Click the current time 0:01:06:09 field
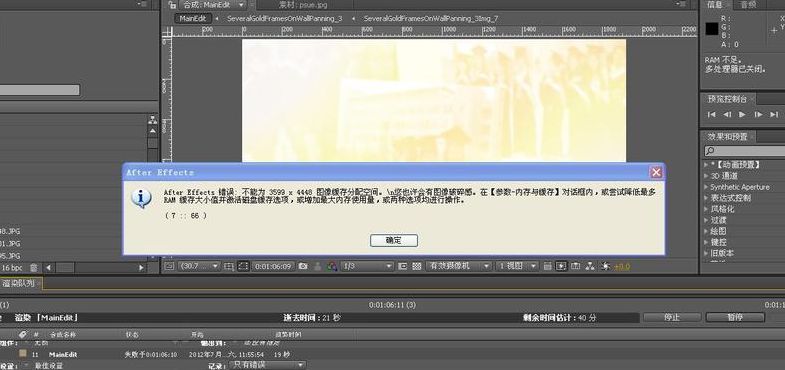The height and width of the screenshot is (370, 785). pos(273,266)
